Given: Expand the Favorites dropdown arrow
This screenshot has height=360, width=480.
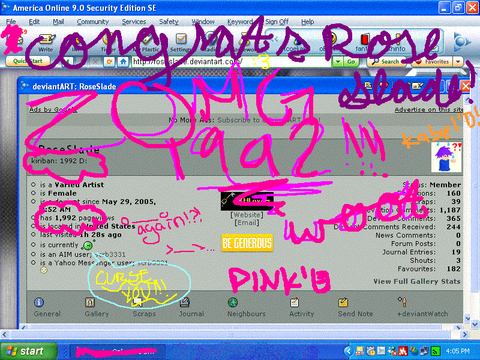Looking at the screenshot, I should 458,62.
